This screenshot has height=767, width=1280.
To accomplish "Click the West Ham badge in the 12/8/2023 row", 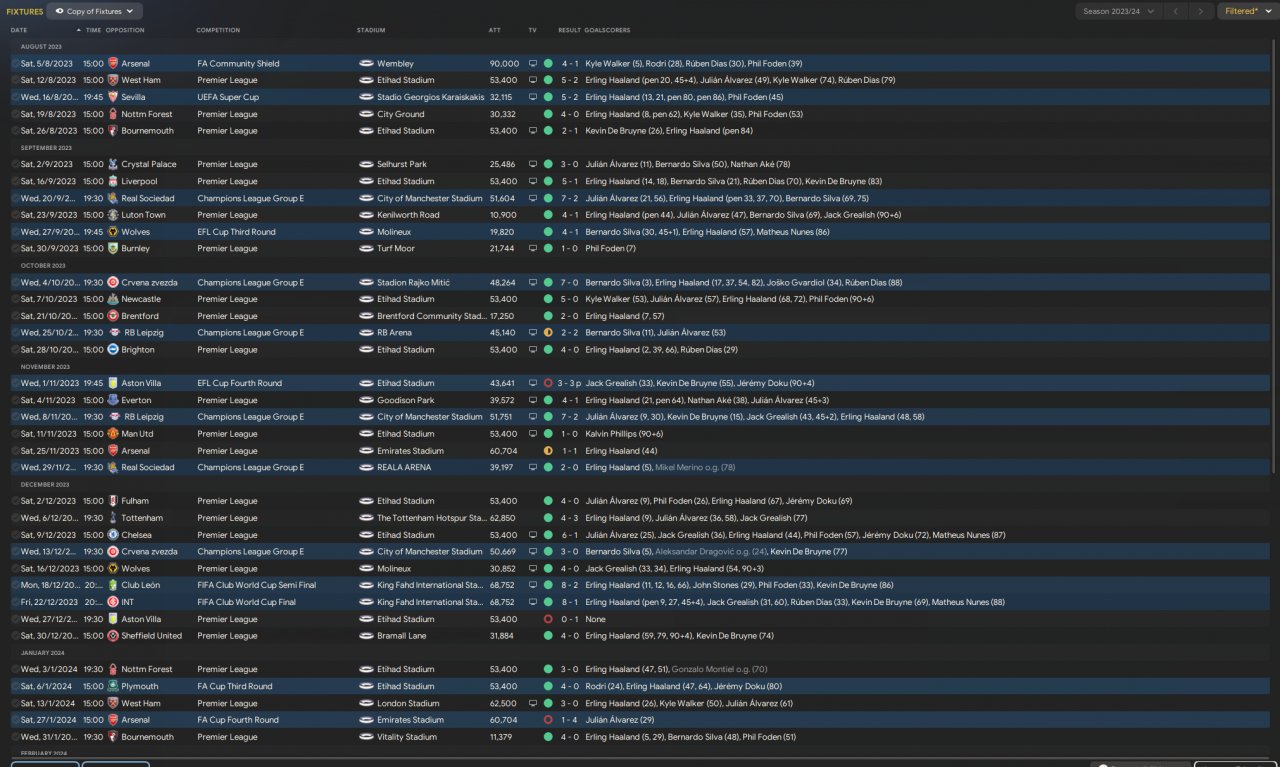I will (113, 80).
